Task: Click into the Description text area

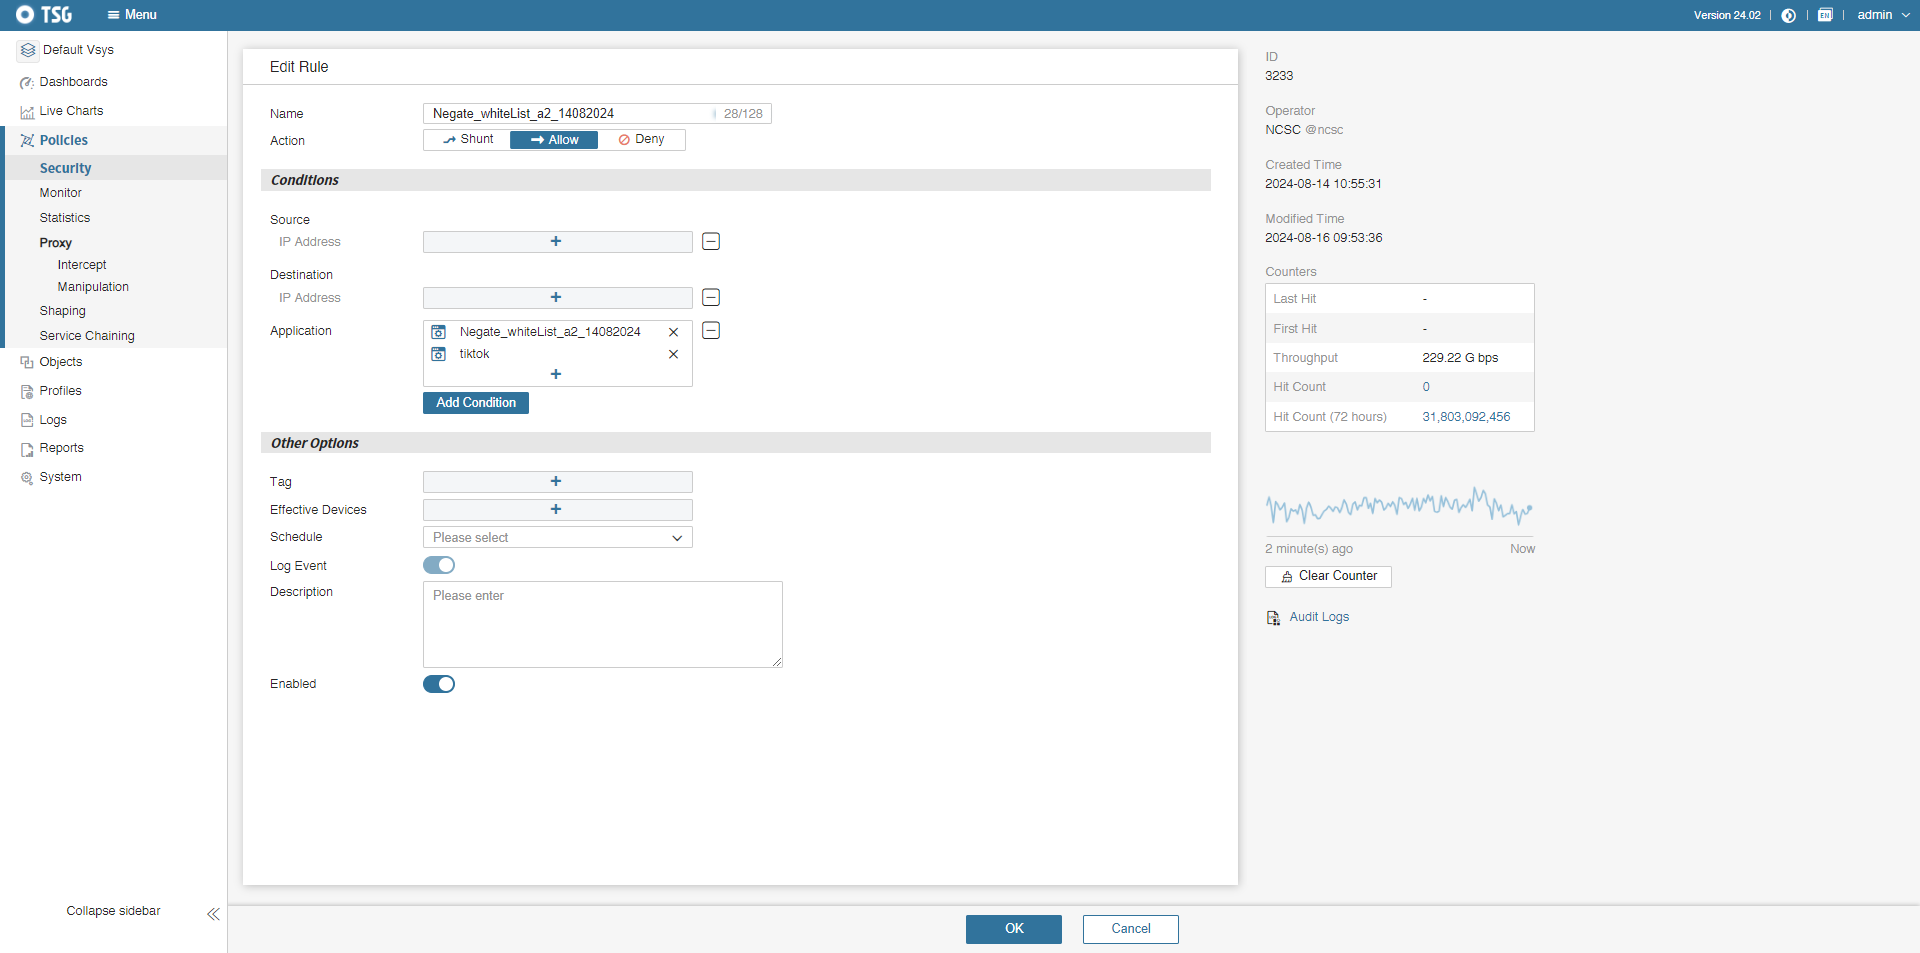Action: tap(602, 624)
